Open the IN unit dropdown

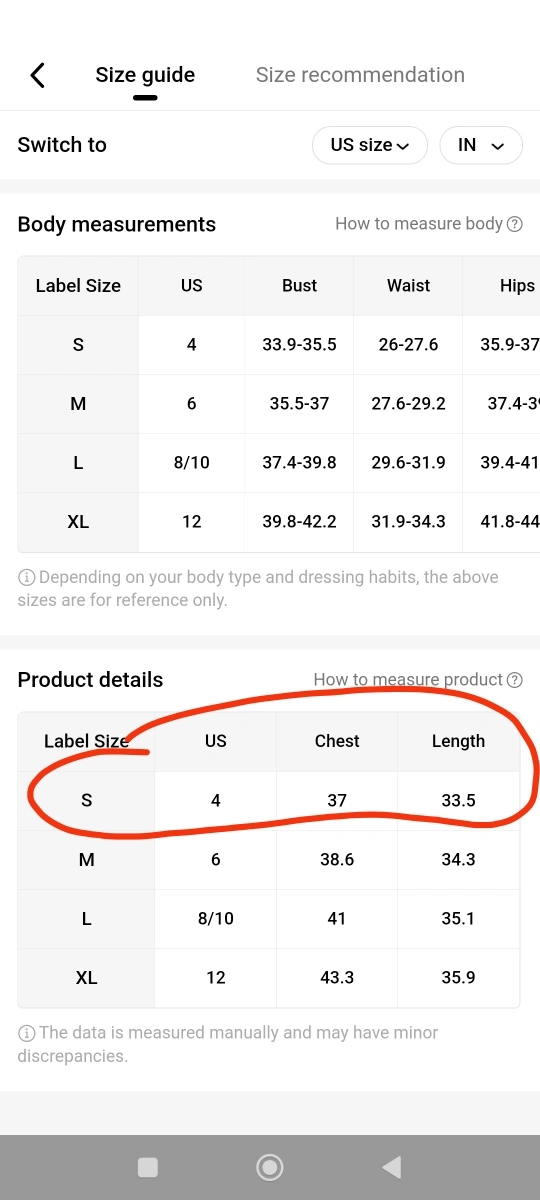[x=481, y=145]
